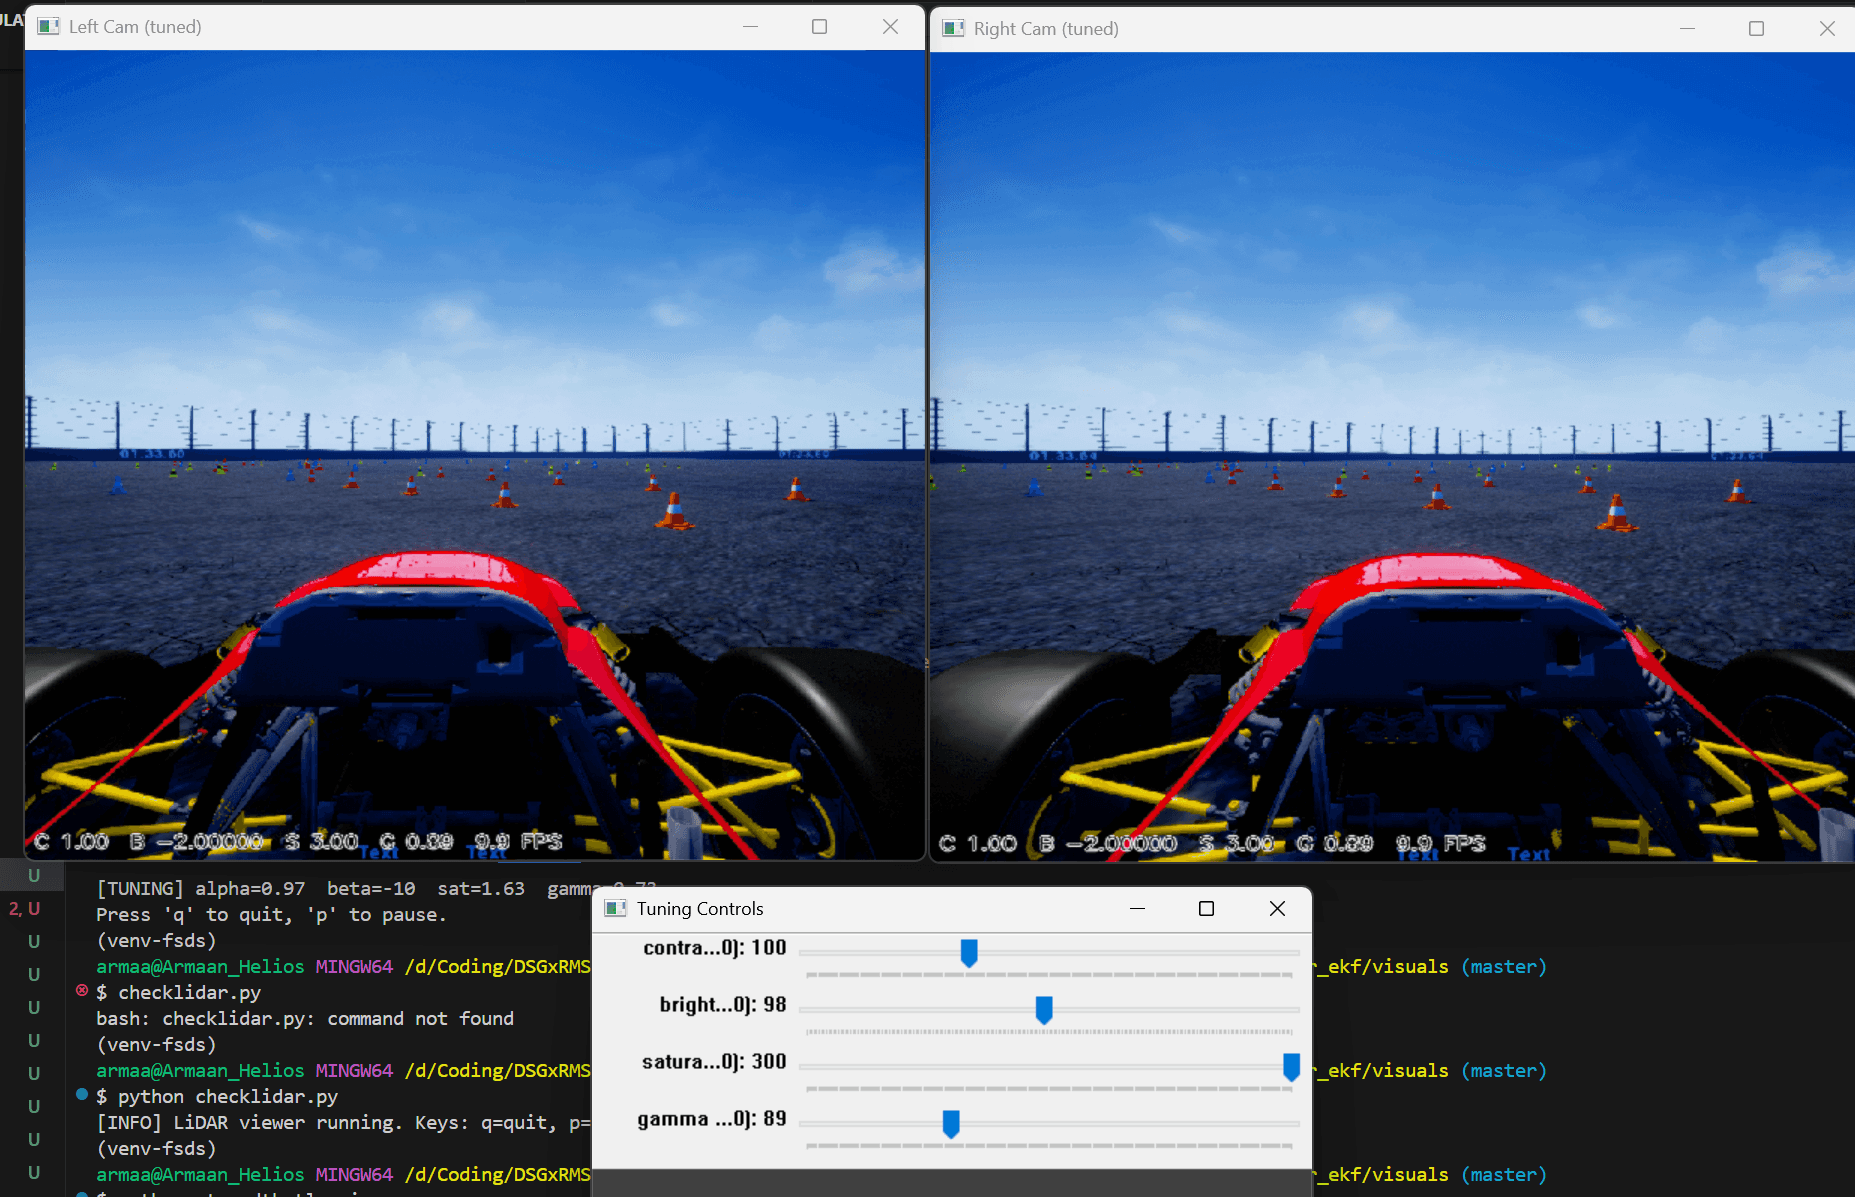Viewport: 1855px width, 1197px height.
Task: Minimize the Left Cam (tuned) window
Action: coord(751,27)
